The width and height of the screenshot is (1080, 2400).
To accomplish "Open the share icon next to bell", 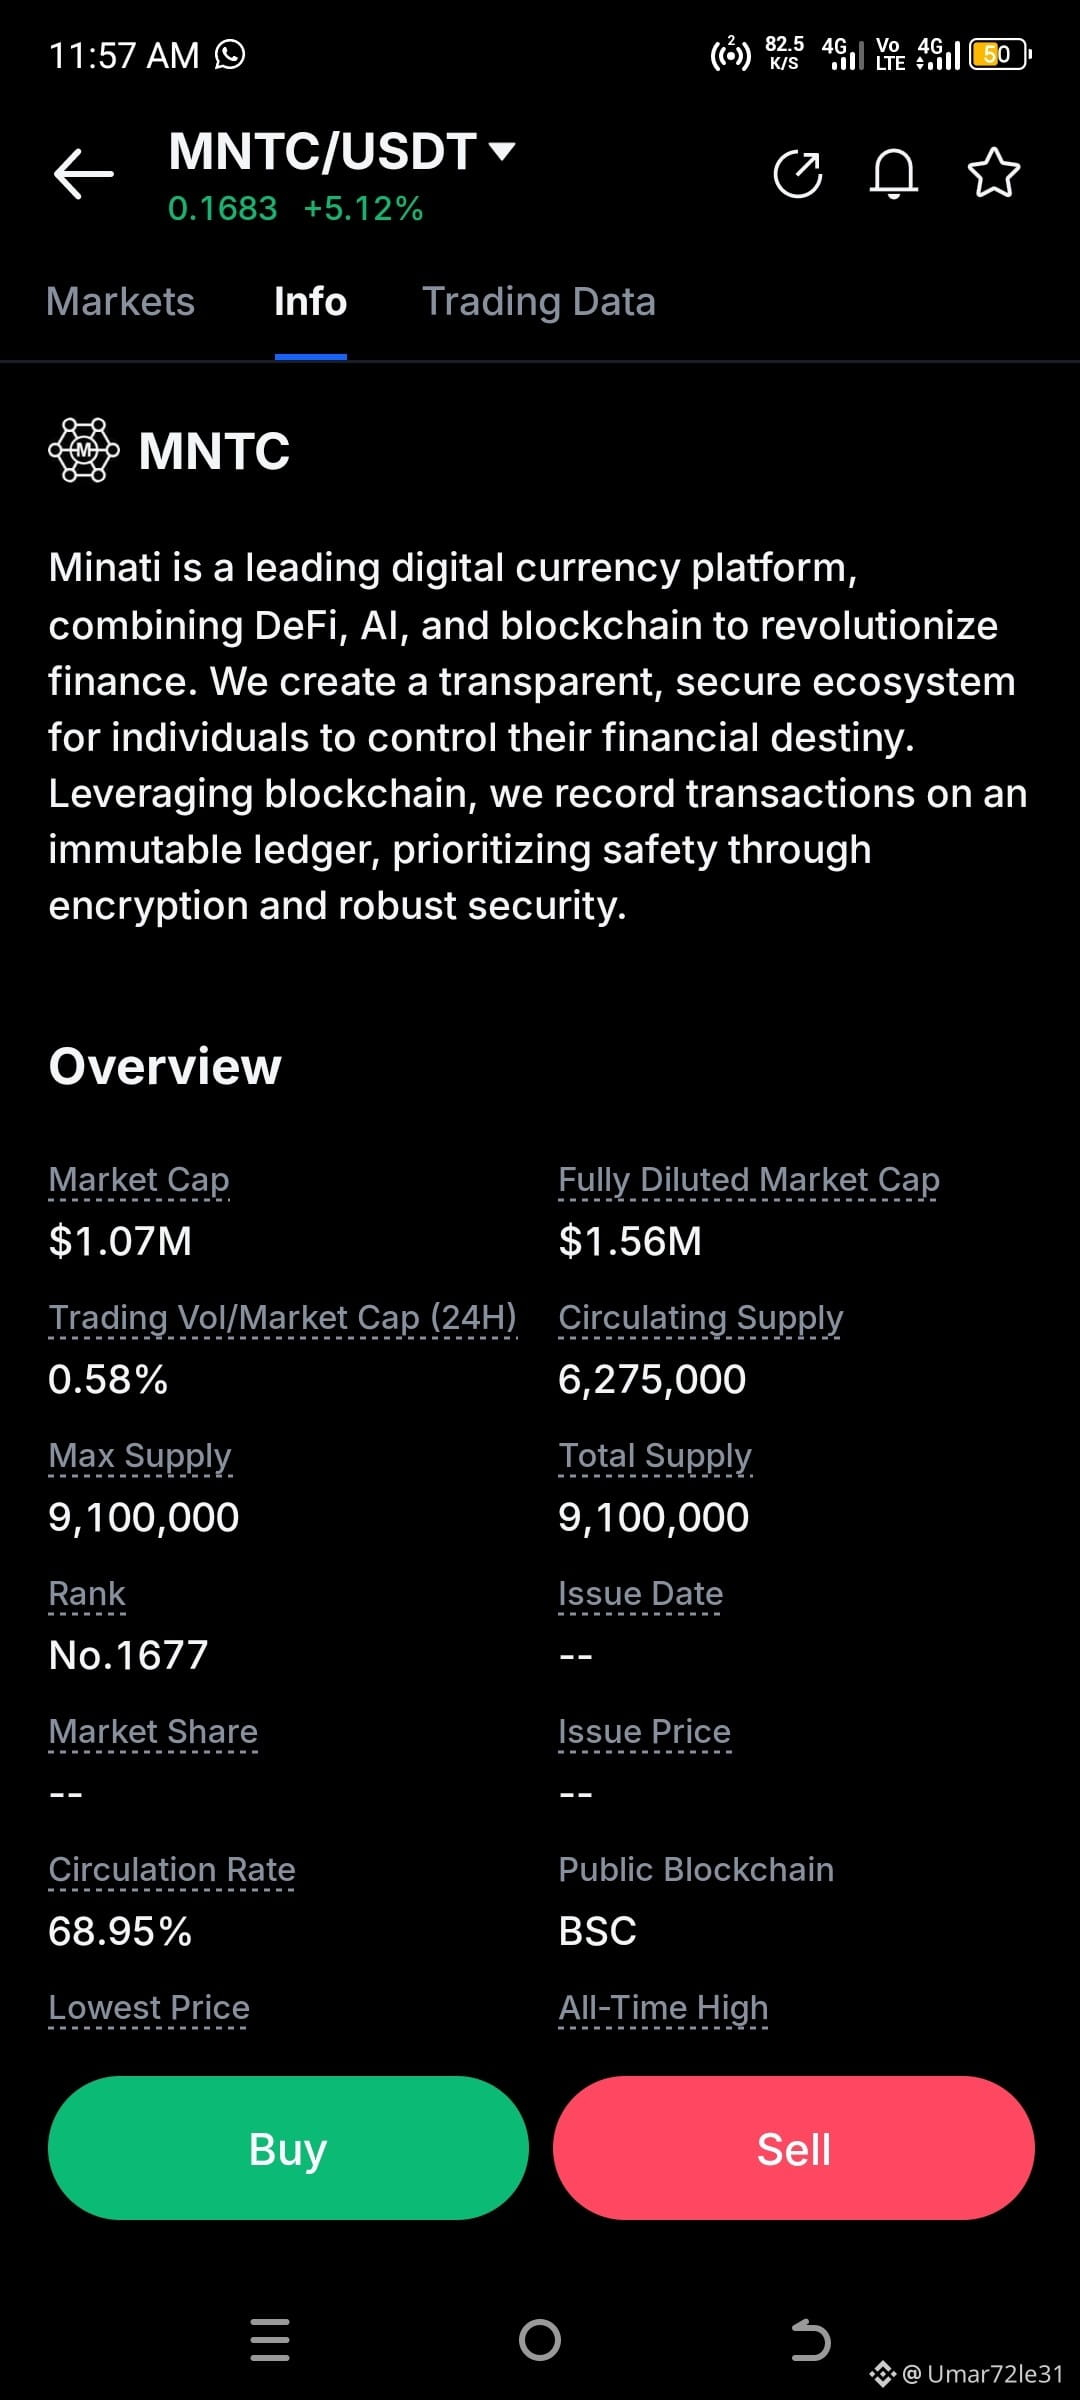I will pyautogui.click(x=798, y=174).
